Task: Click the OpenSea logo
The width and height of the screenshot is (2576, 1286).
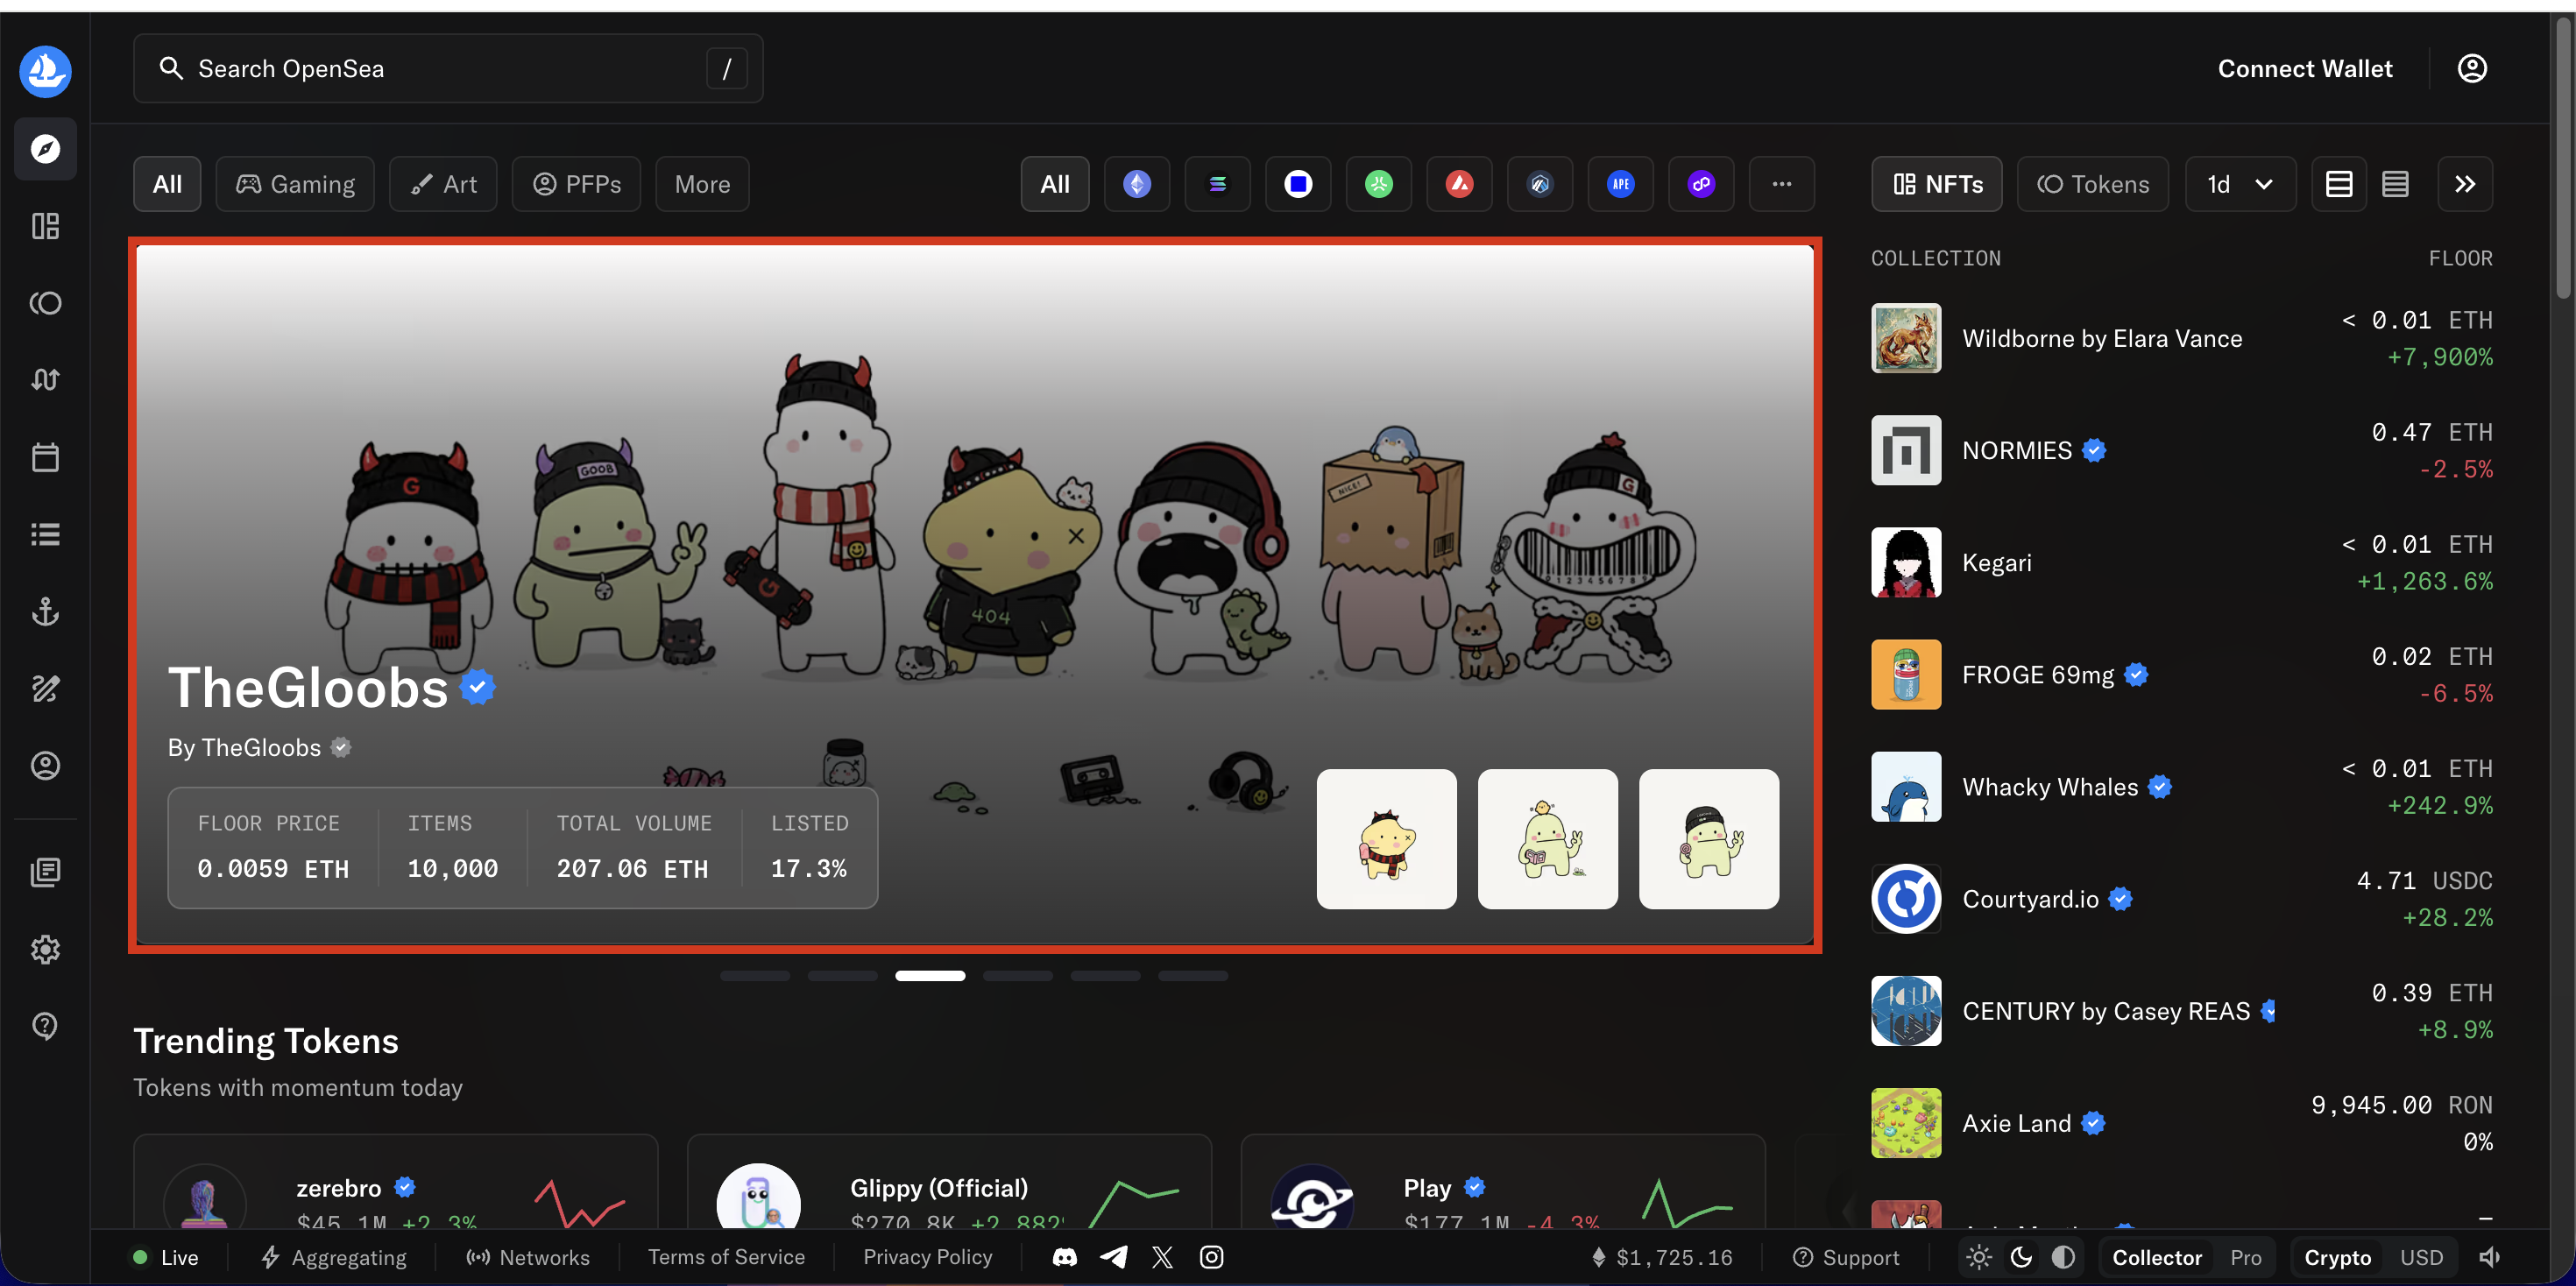Action: click(x=45, y=71)
